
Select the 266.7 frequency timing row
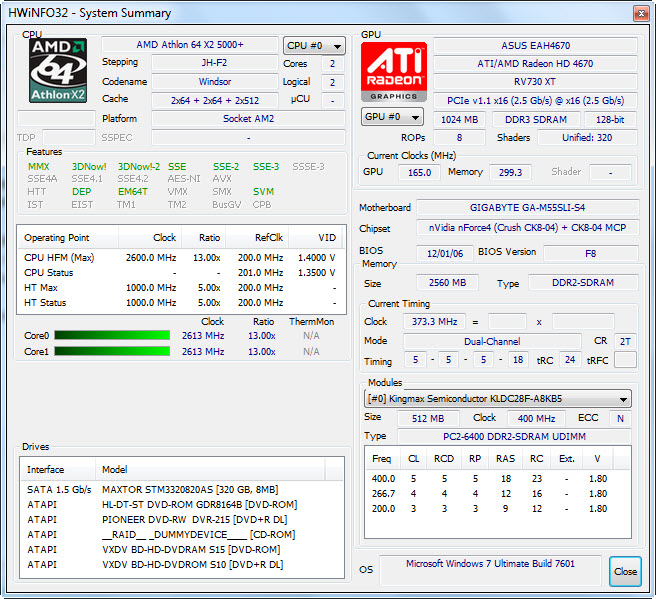click(x=497, y=494)
